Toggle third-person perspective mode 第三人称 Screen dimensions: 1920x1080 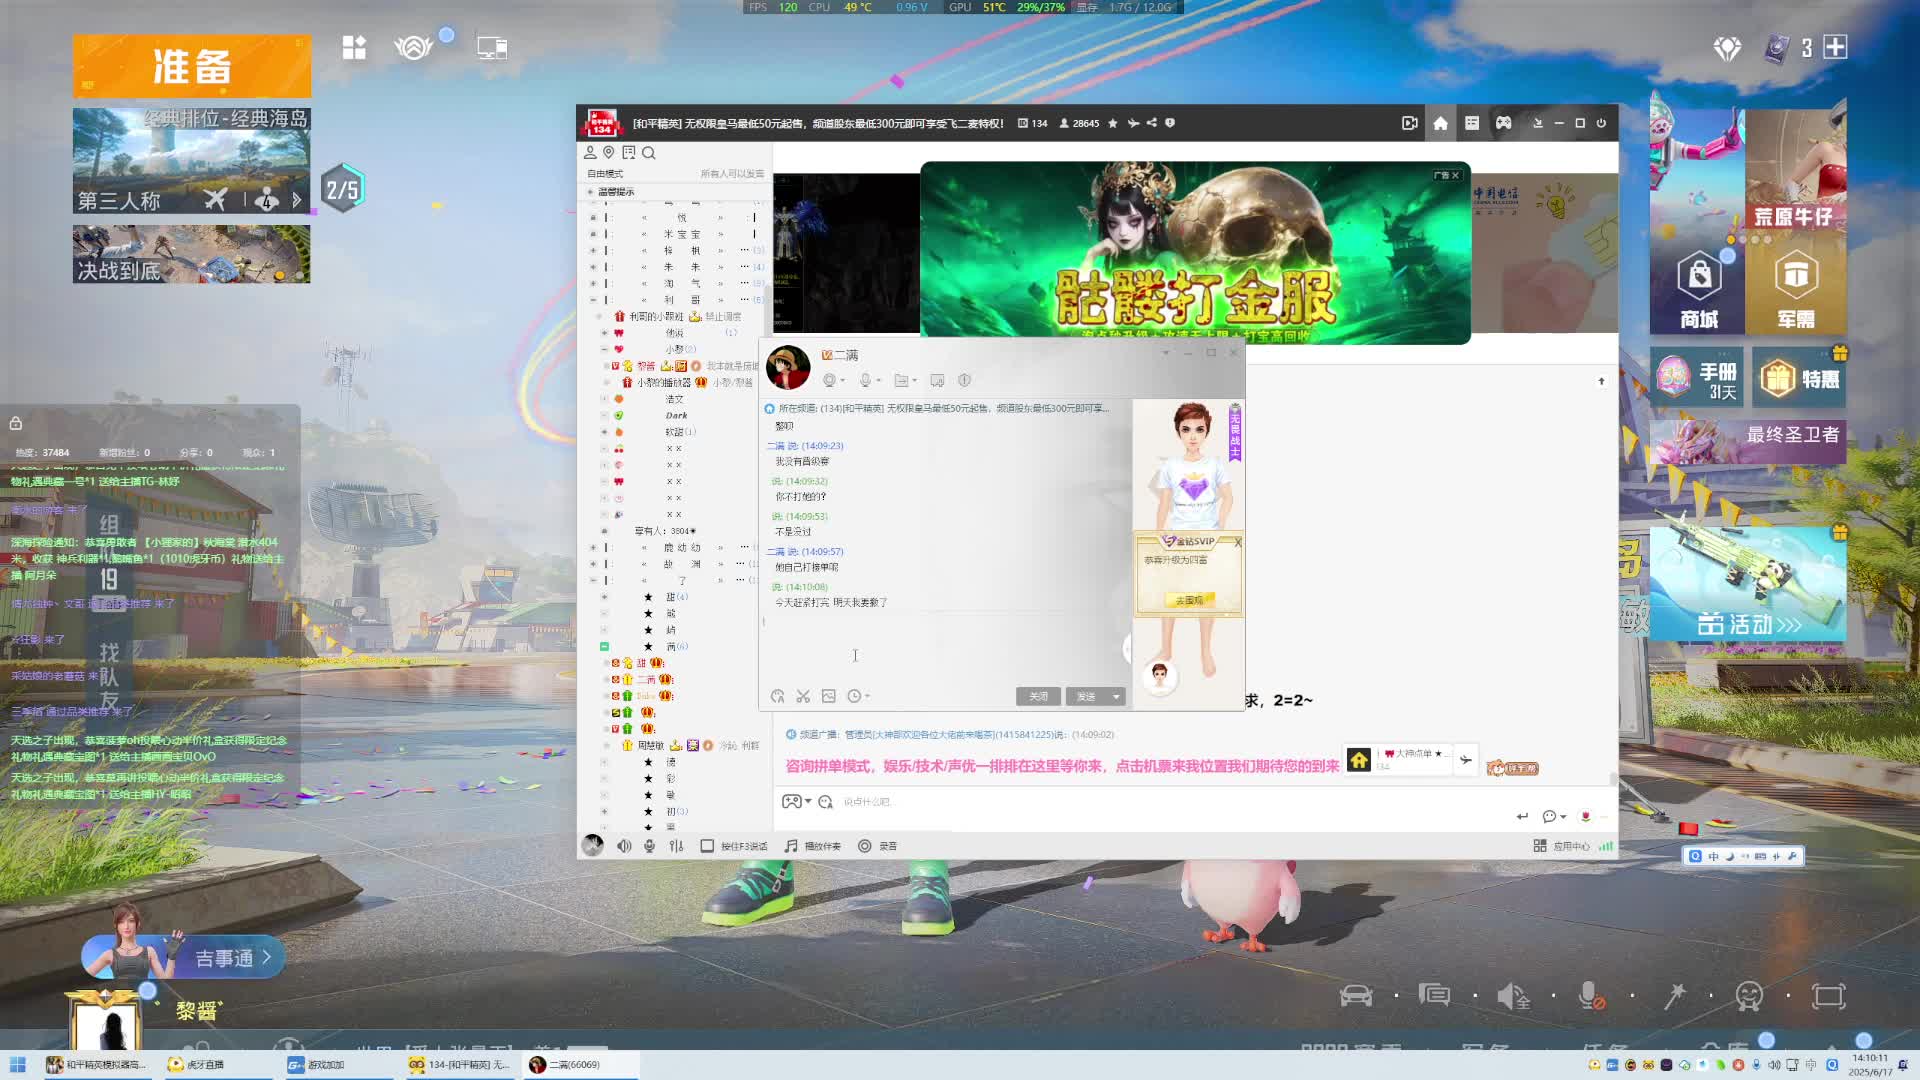tap(119, 201)
